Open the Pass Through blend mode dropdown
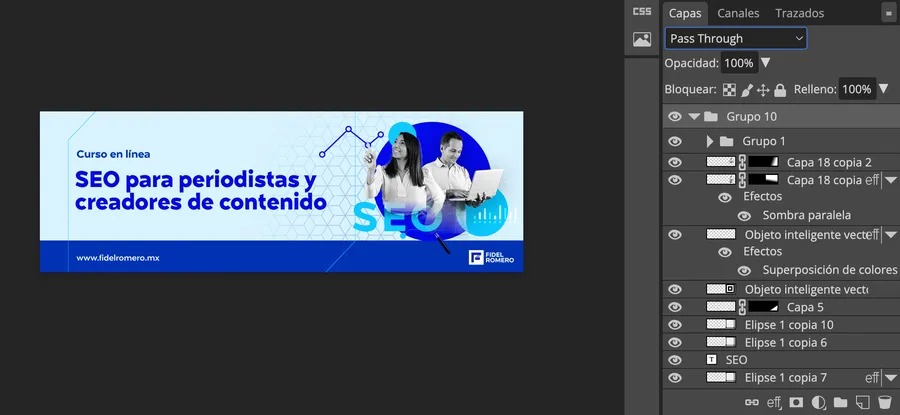The image size is (900, 415). [x=736, y=39]
